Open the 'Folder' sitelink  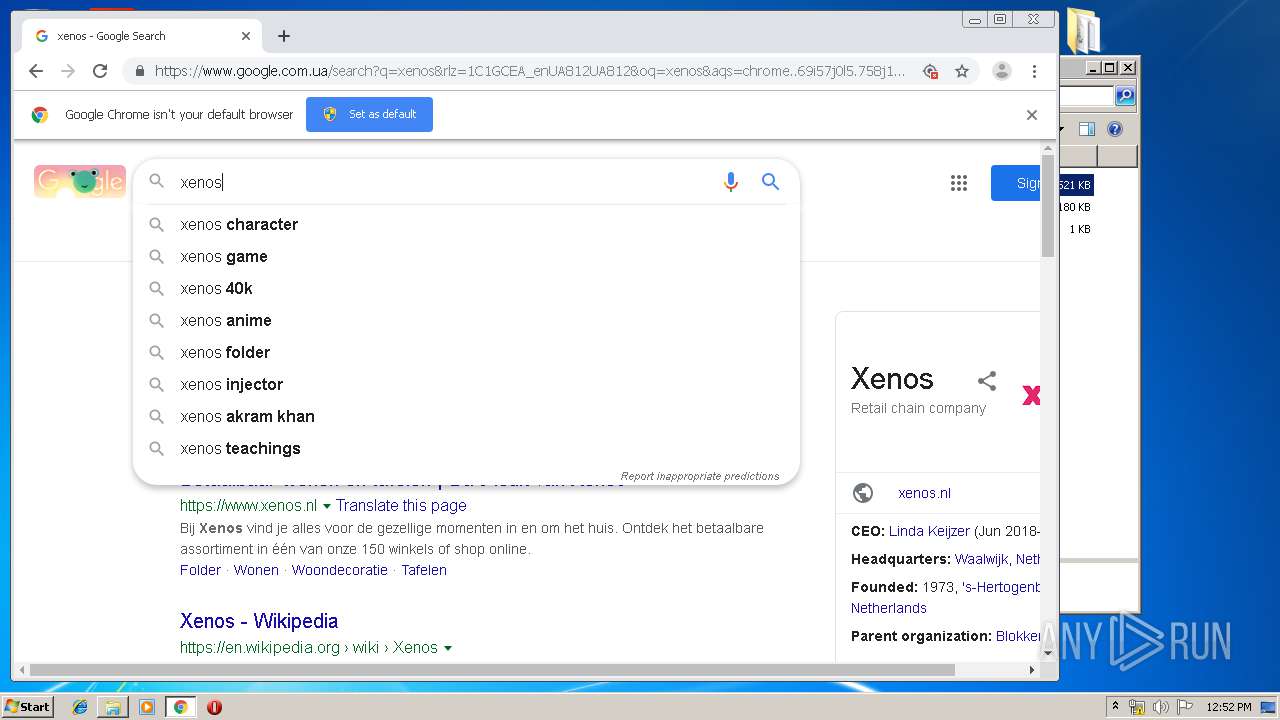[200, 570]
